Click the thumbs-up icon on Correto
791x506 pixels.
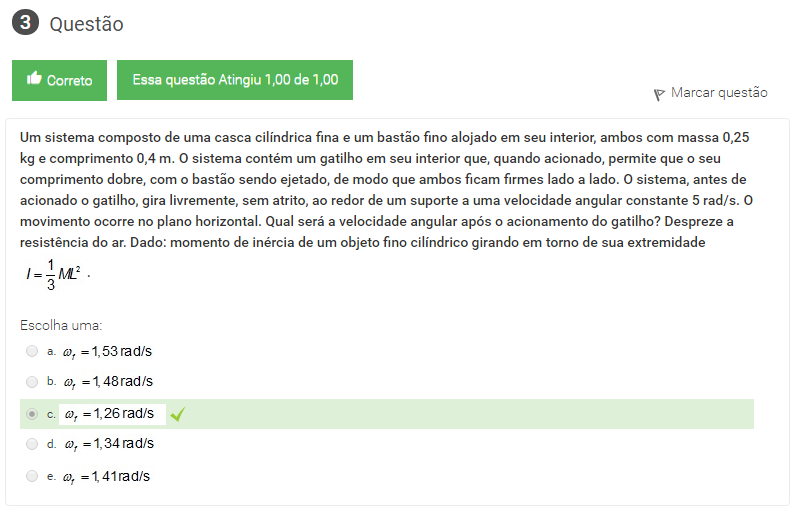click(34, 80)
